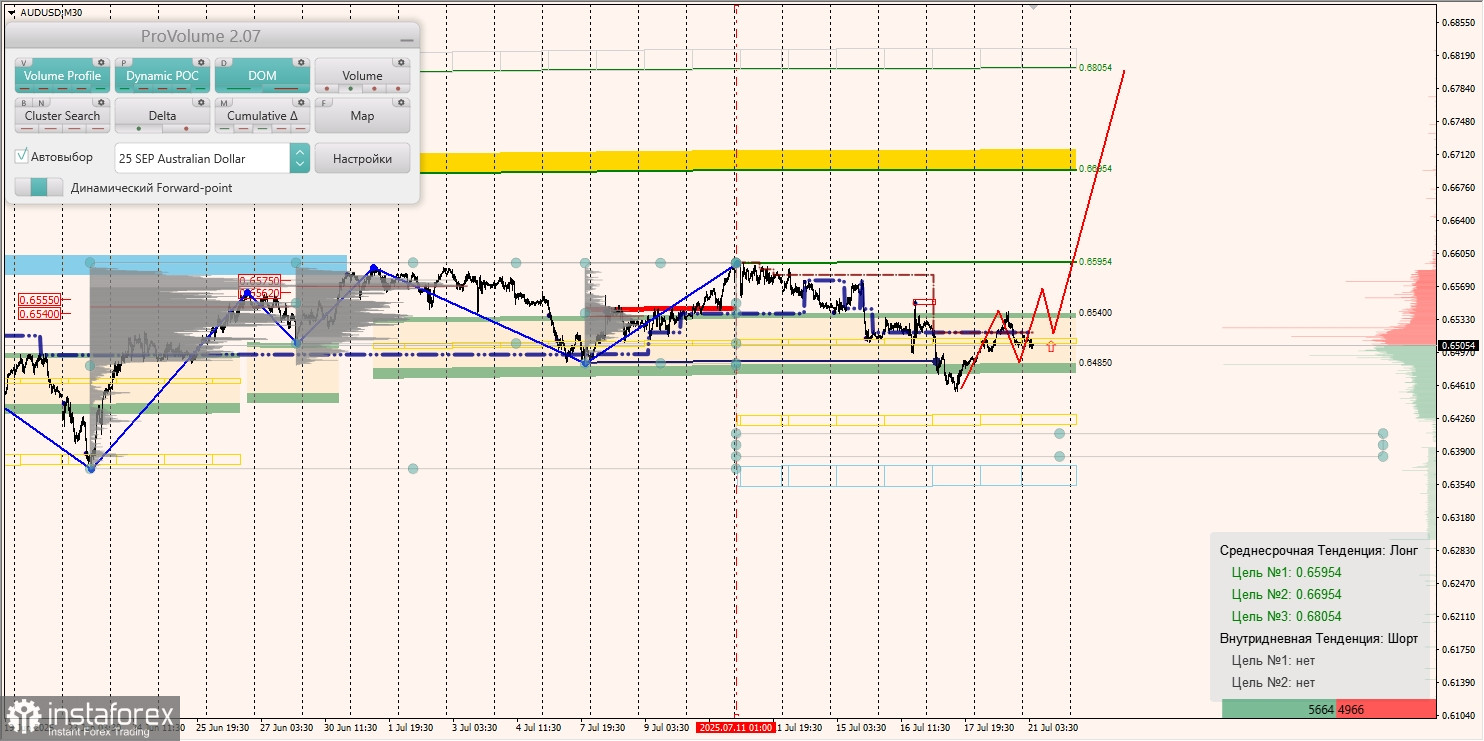Enable the Delta indicator

coord(162,116)
